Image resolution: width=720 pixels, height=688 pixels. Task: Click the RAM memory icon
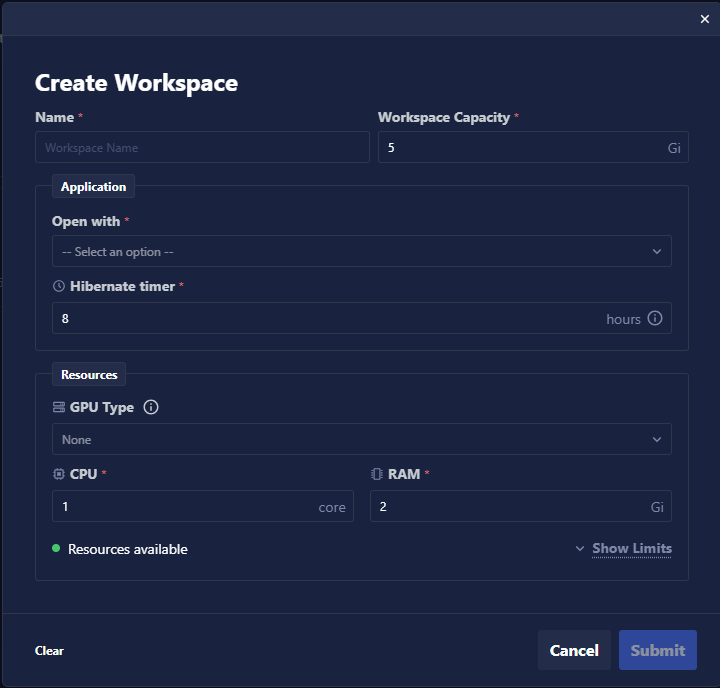tap(377, 474)
